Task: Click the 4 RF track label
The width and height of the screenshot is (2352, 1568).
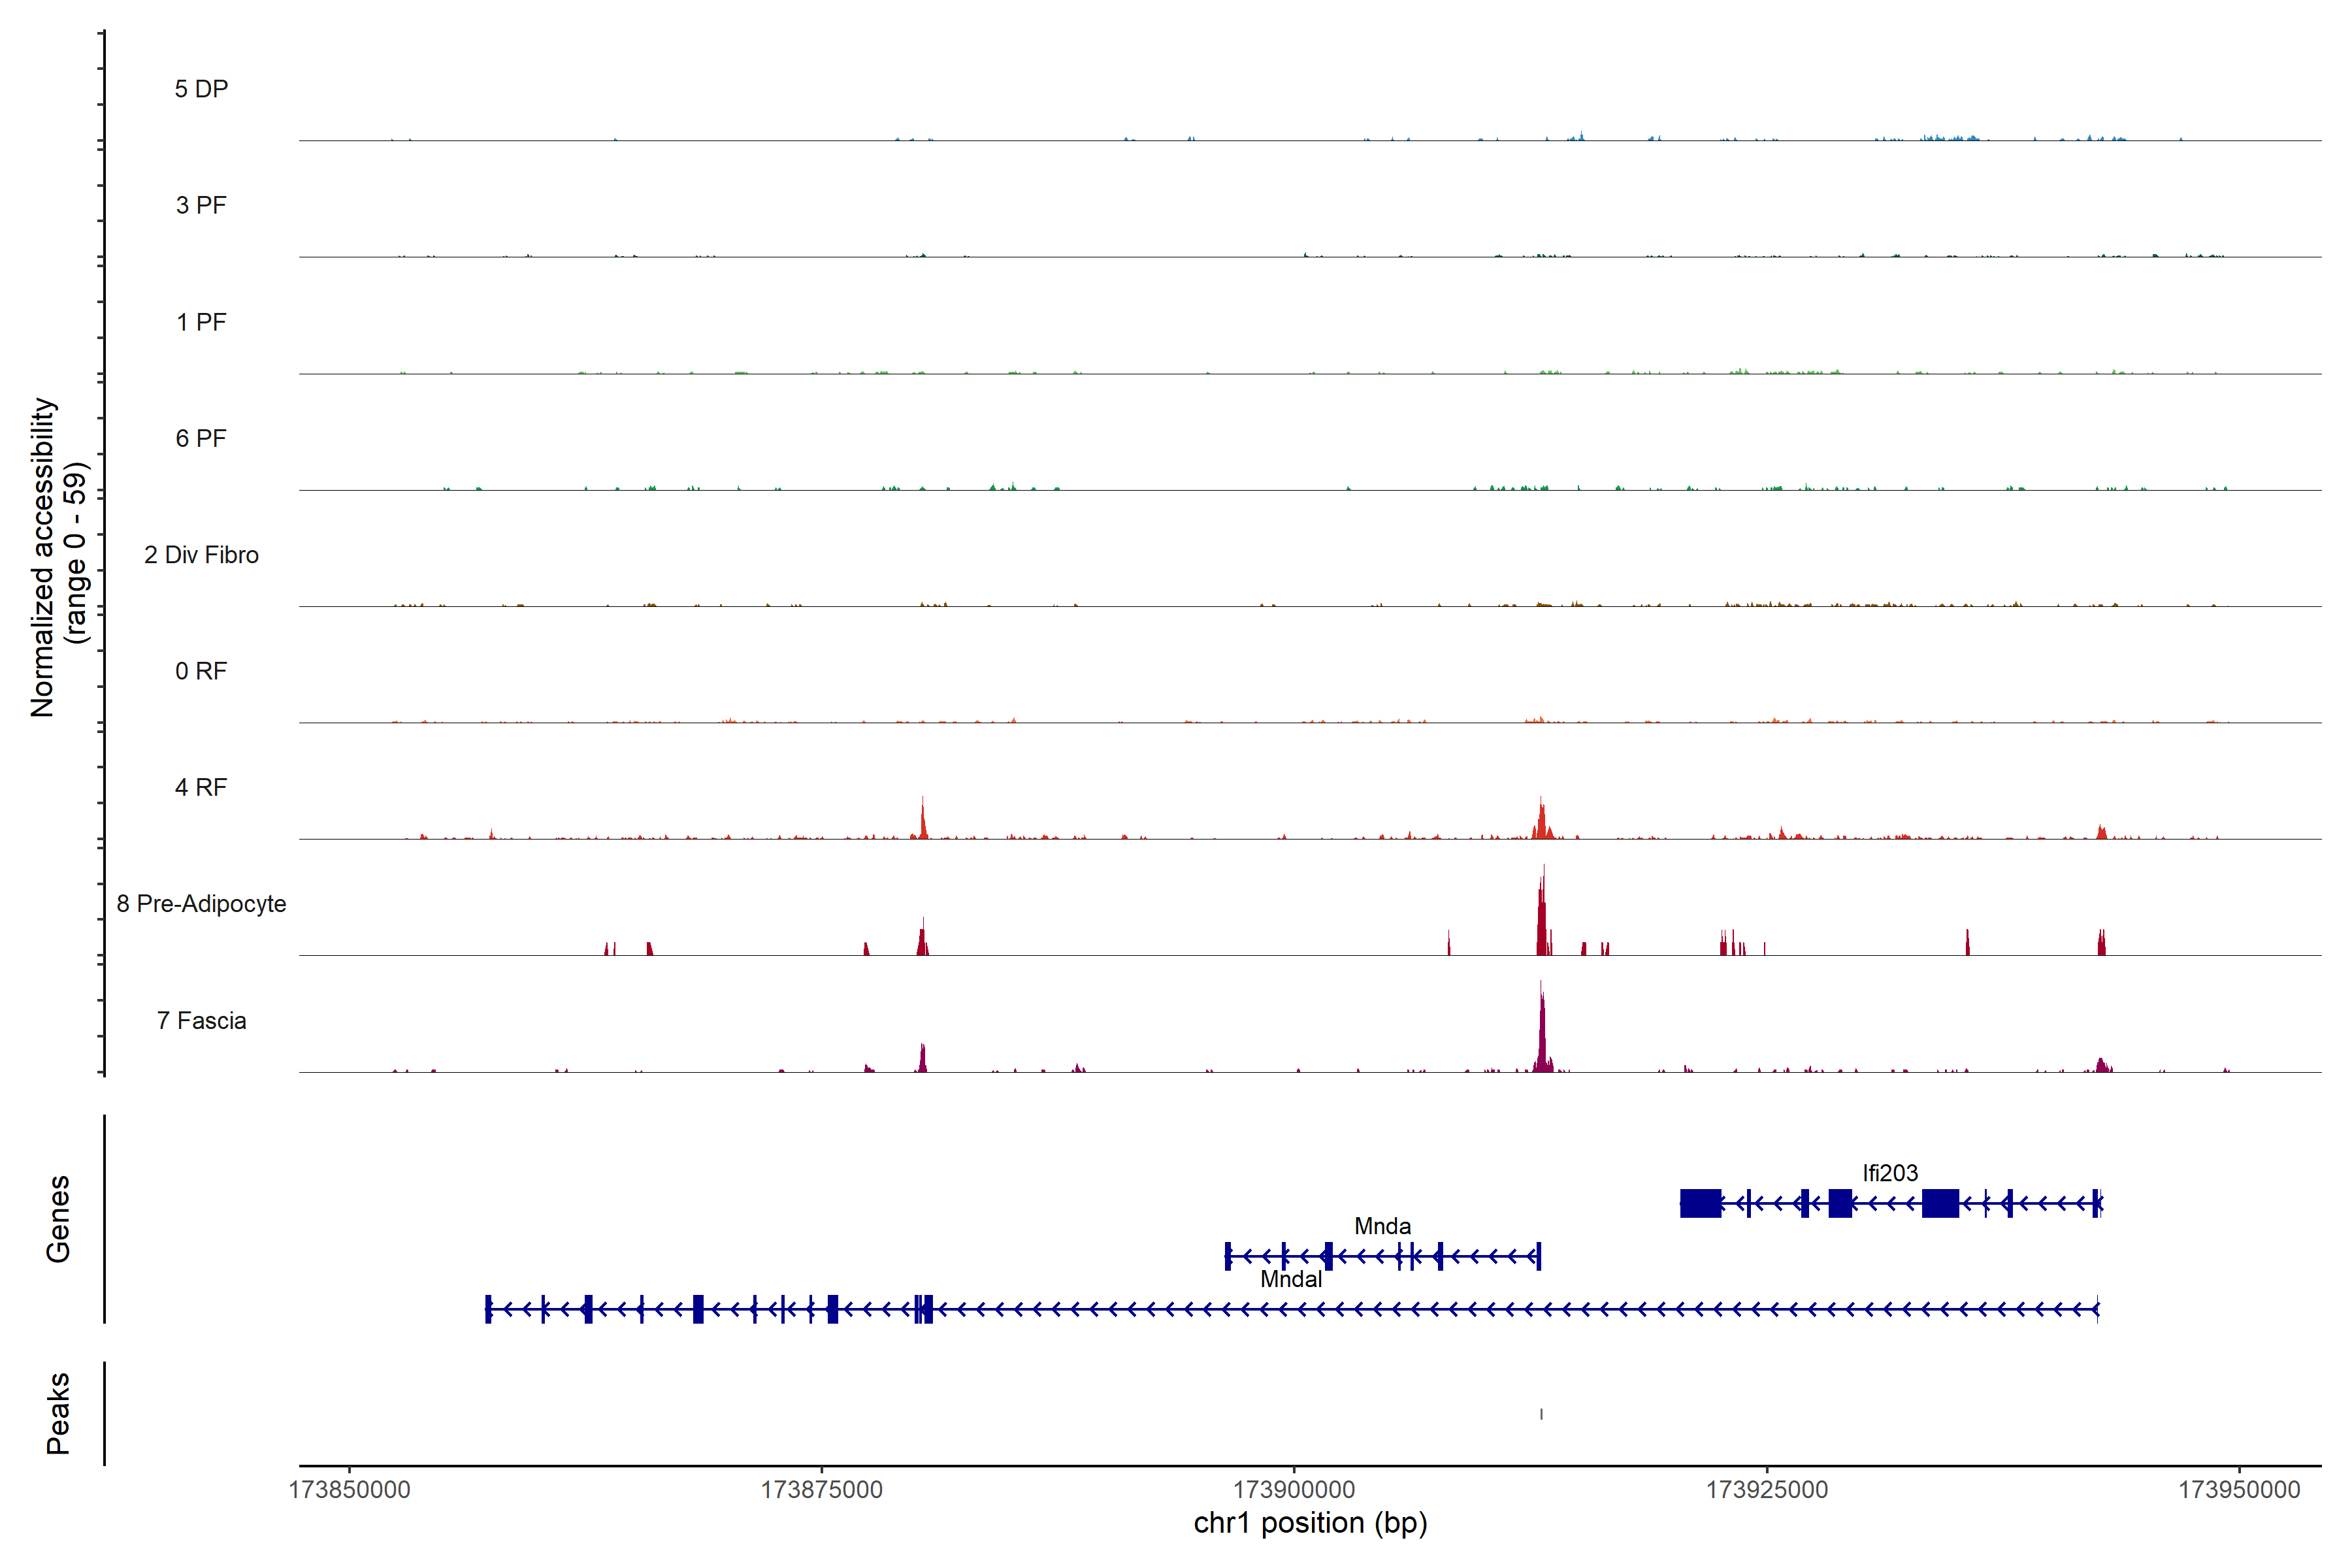Action: point(201,787)
